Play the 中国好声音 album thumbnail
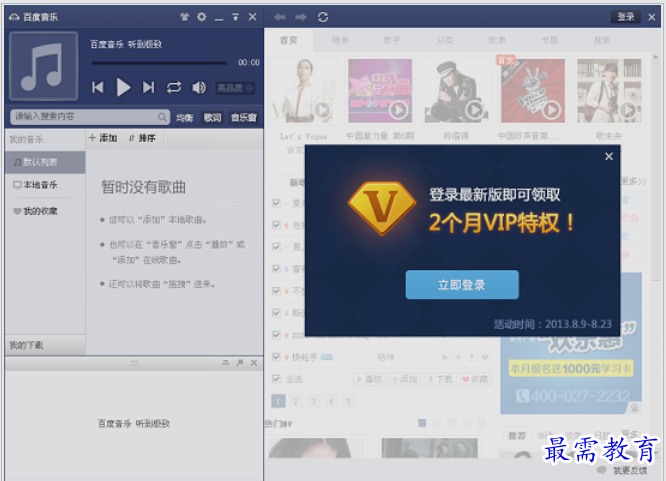The width and height of the screenshot is (666, 481). pyautogui.click(x=551, y=110)
